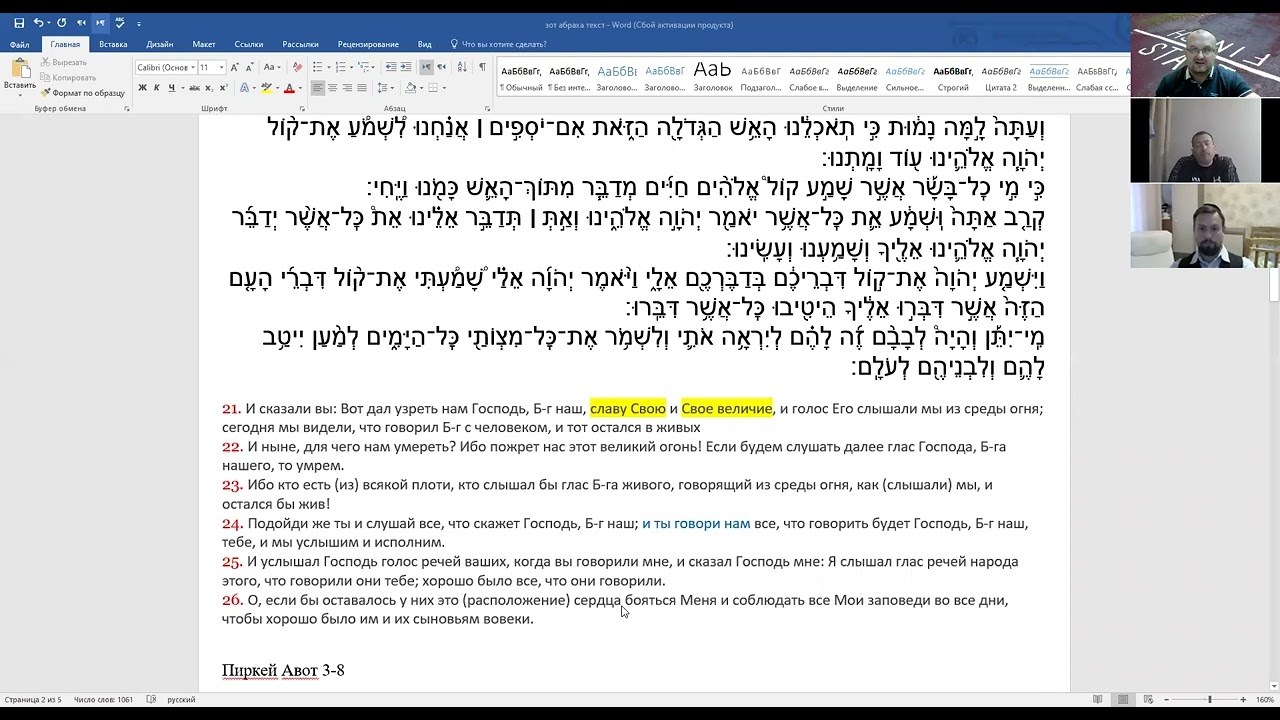Clear all formatting with eraser icon
The image size is (1280, 720).
pos(297,67)
